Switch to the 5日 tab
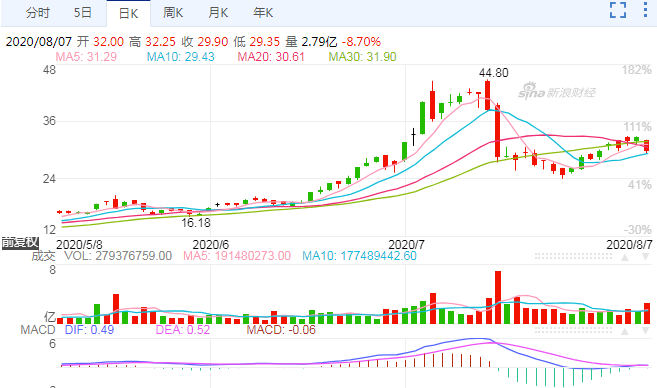657x388 pixels. click(x=83, y=13)
